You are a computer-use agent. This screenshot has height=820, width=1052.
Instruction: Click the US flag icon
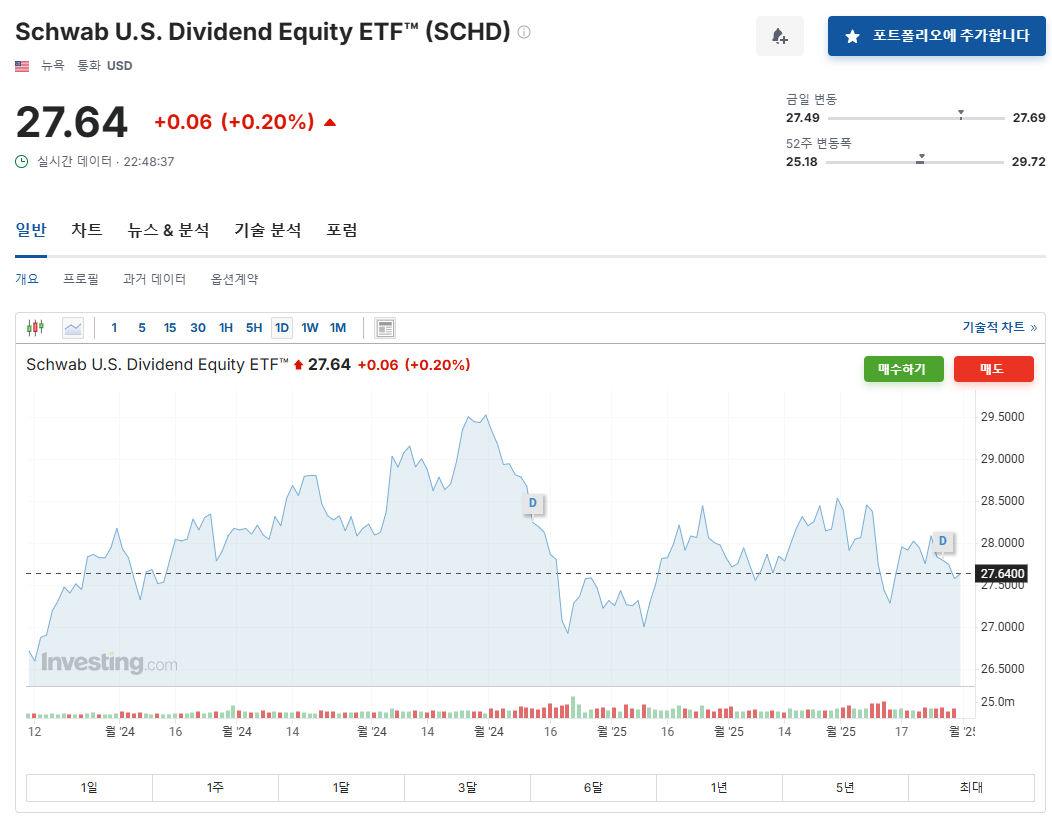tap(22, 66)
